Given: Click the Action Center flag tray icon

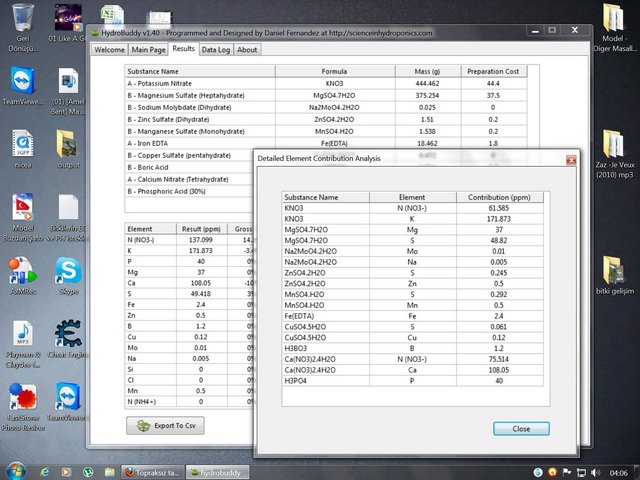Looking at the screenshot, I should coord(567,473).
